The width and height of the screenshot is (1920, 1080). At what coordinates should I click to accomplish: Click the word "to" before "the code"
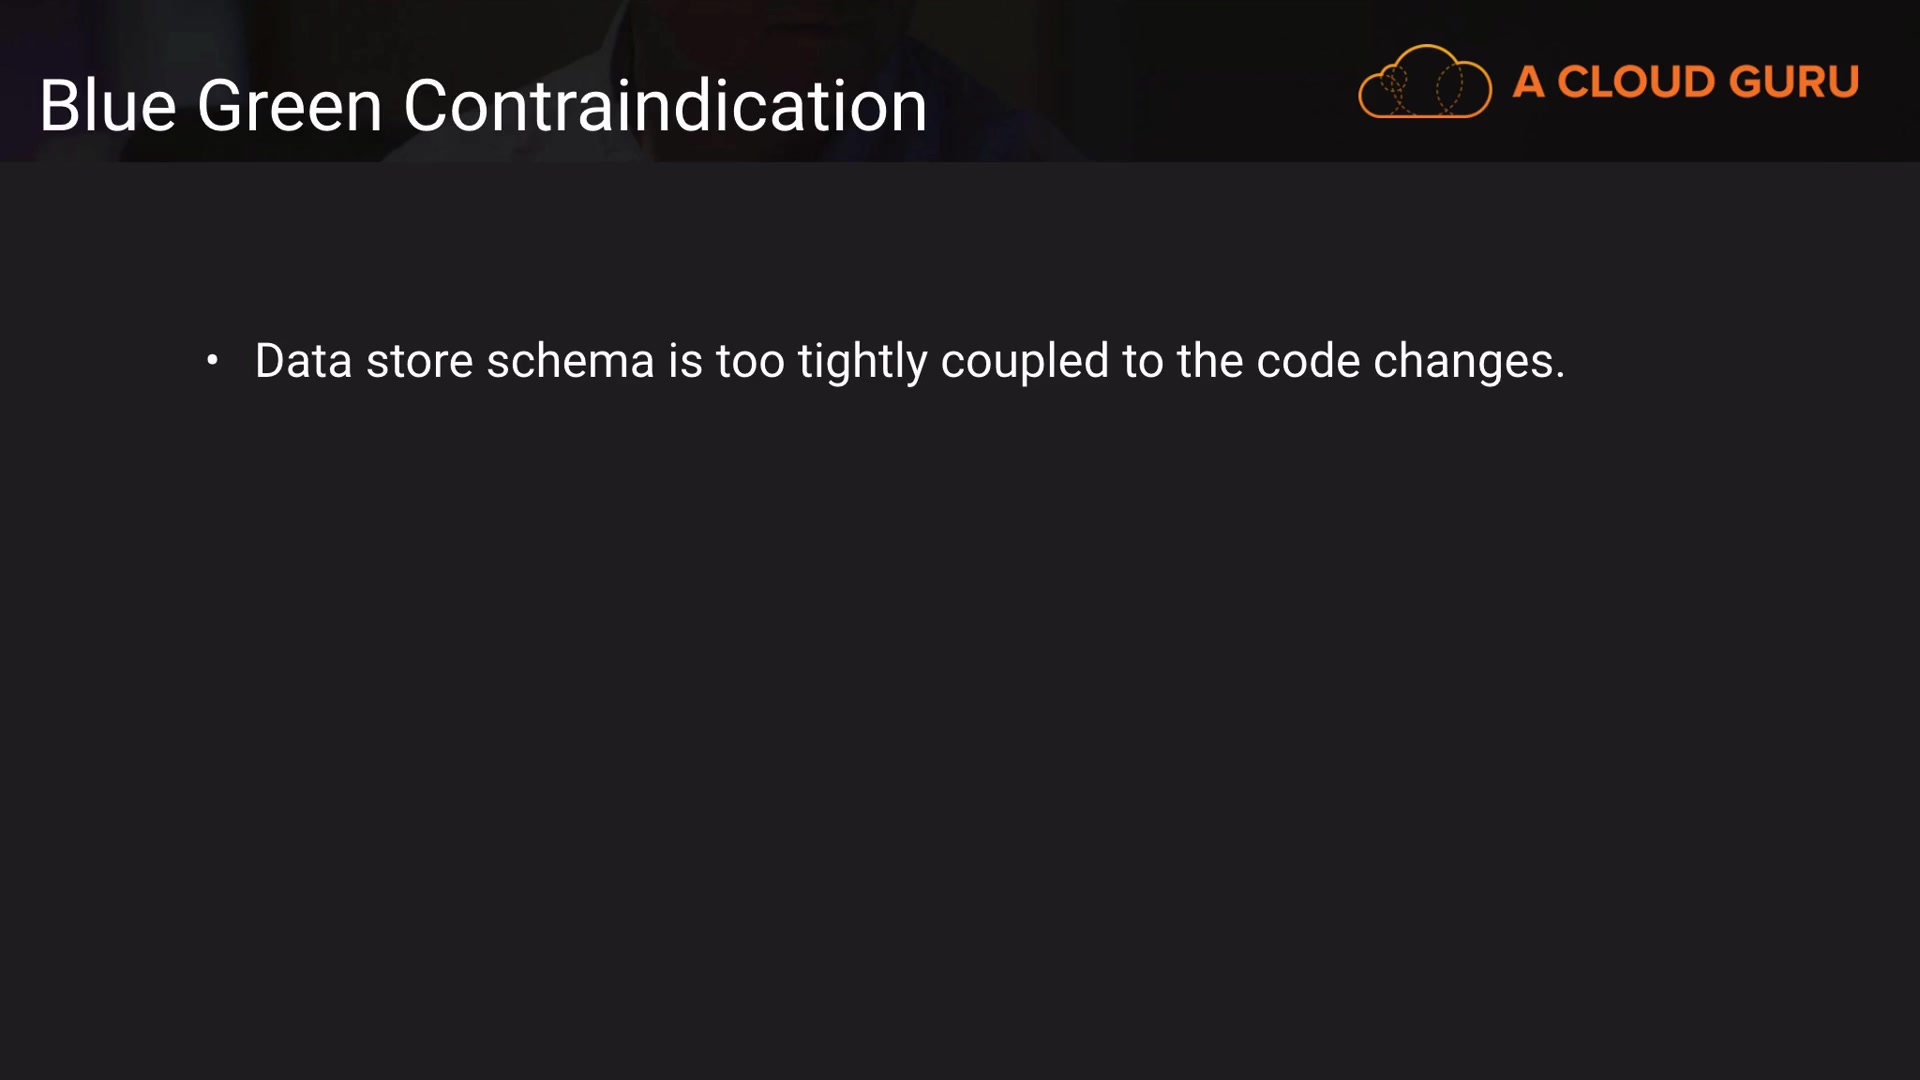click(x=1142, y=361)
